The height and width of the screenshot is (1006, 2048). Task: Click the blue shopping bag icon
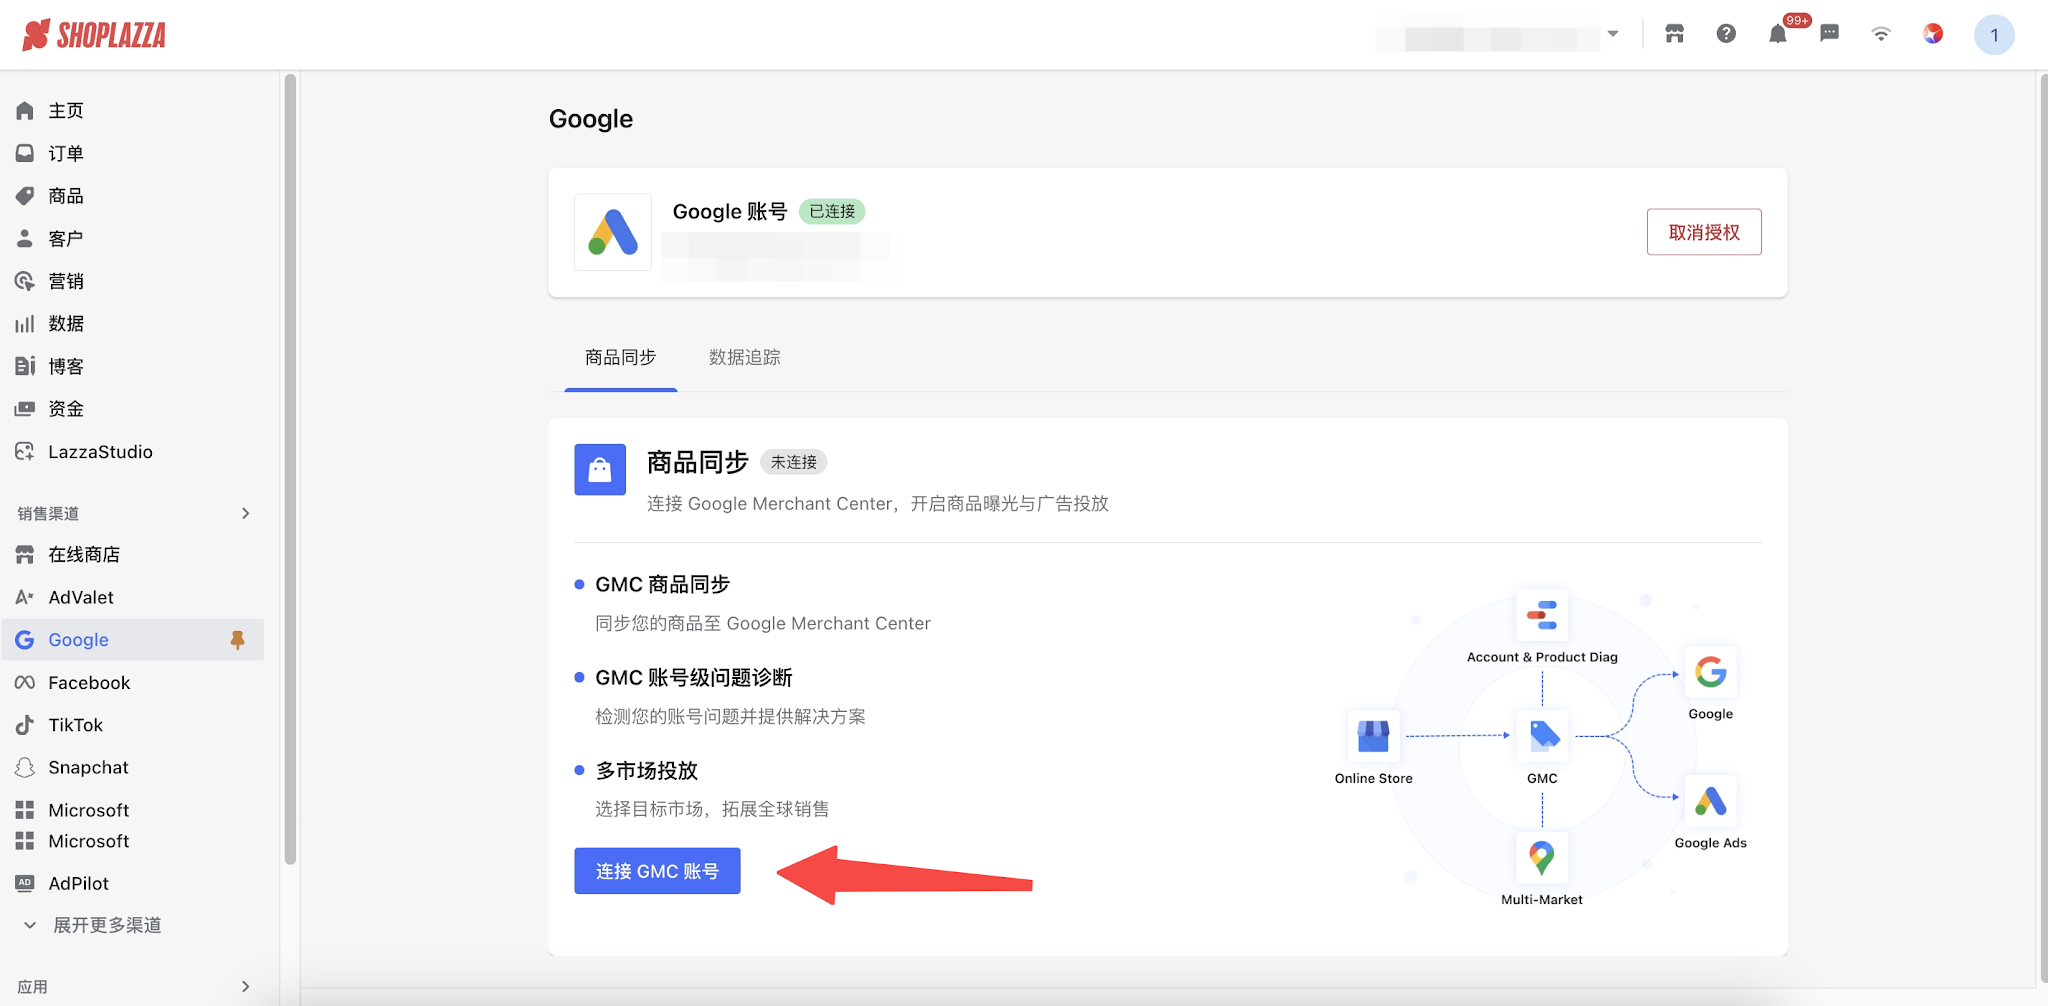pos(600,470)
